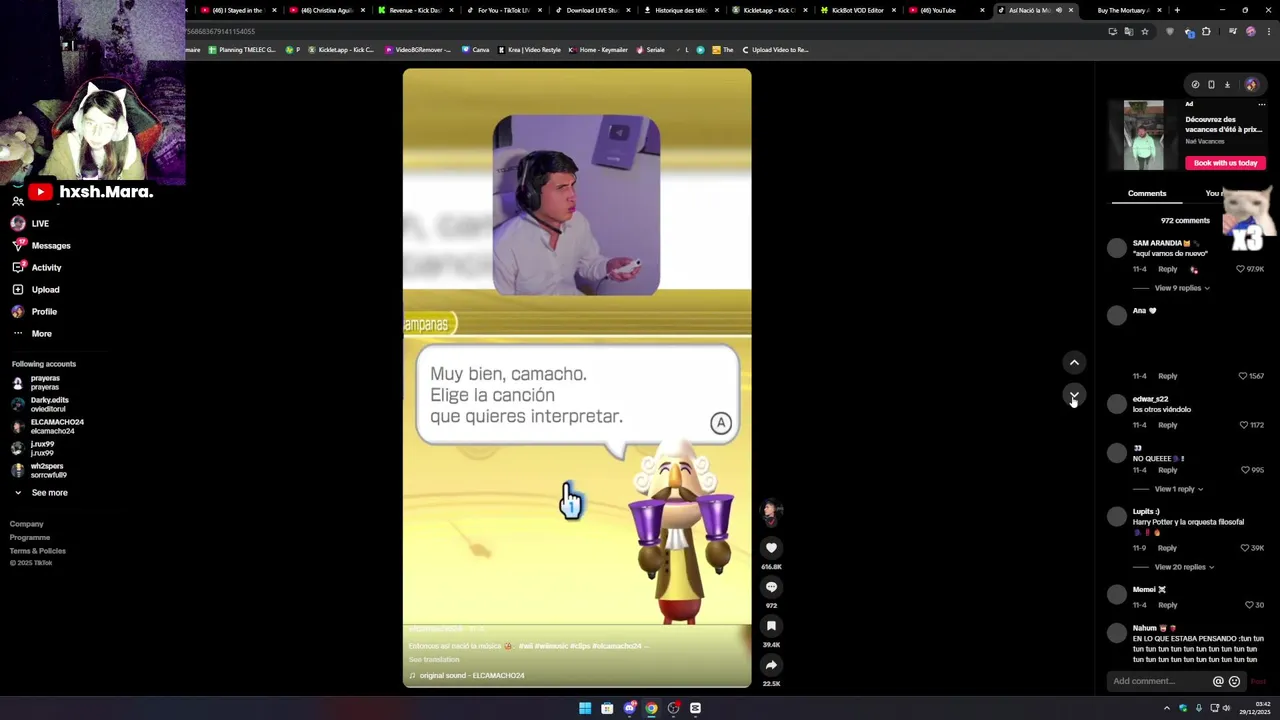This screenshot has height=720, width=1280.
Task: Open the Planning TMELEC bookmark
Action: point(241,49)
